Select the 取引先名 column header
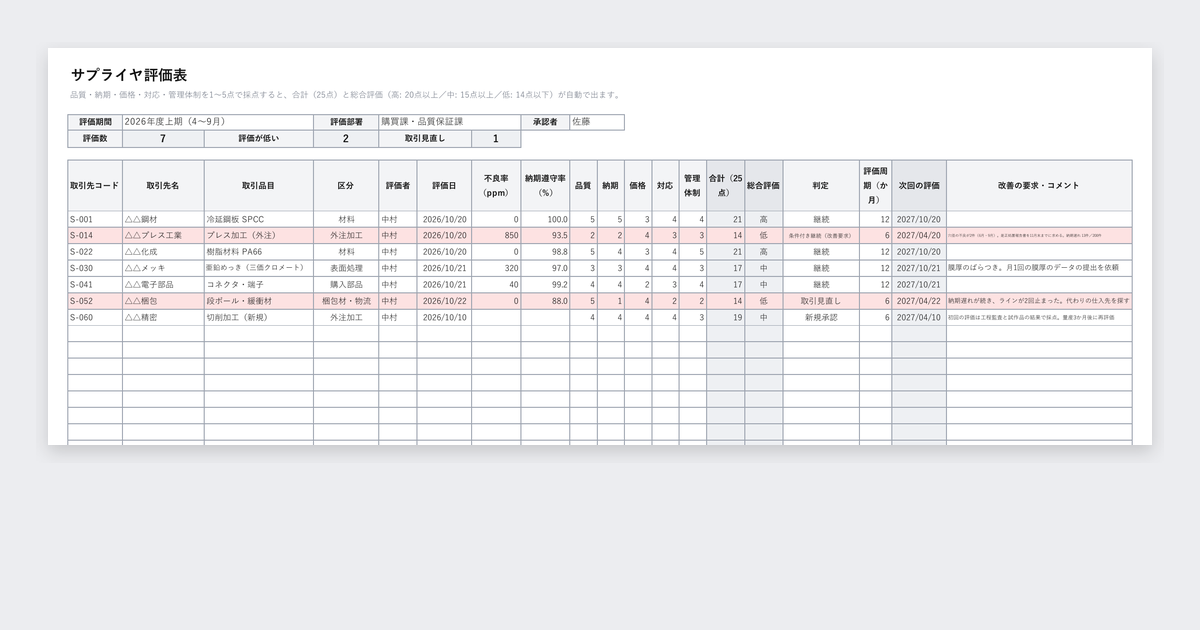This screenshot has width=1200, height=630. [x=163, y=186]
